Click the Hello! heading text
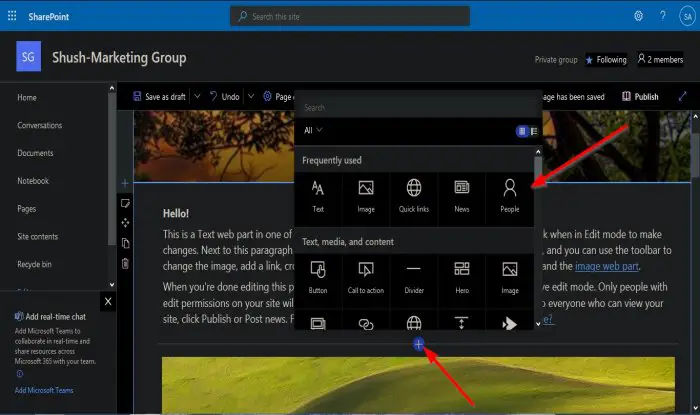This screenshot has height=415, width=700. coord(176,213)
